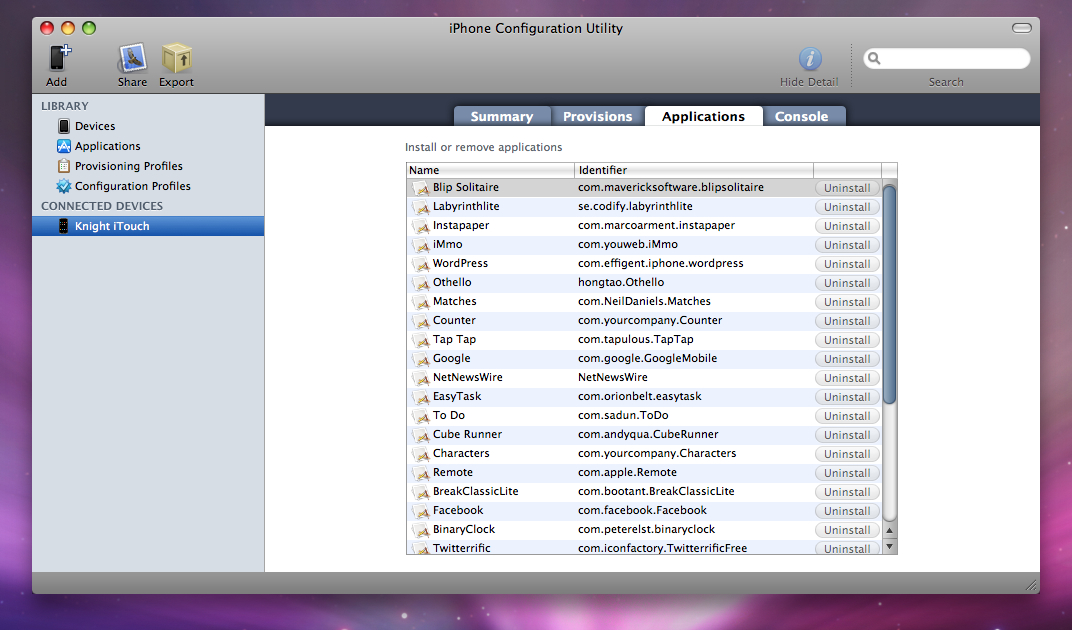The height and width of the screenshot is (630, 1072).
Task: Toggle the toolbar pill button in title bar
Action: coord(1021,28)
